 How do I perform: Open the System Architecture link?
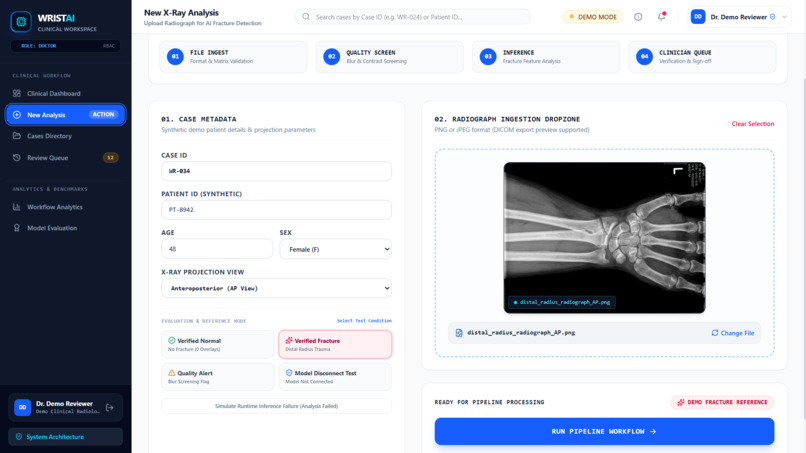point(65,437)
